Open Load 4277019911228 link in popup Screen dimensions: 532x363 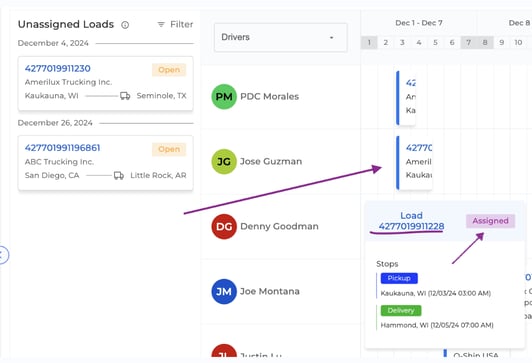pyautogui.click(x=411, y=221)
